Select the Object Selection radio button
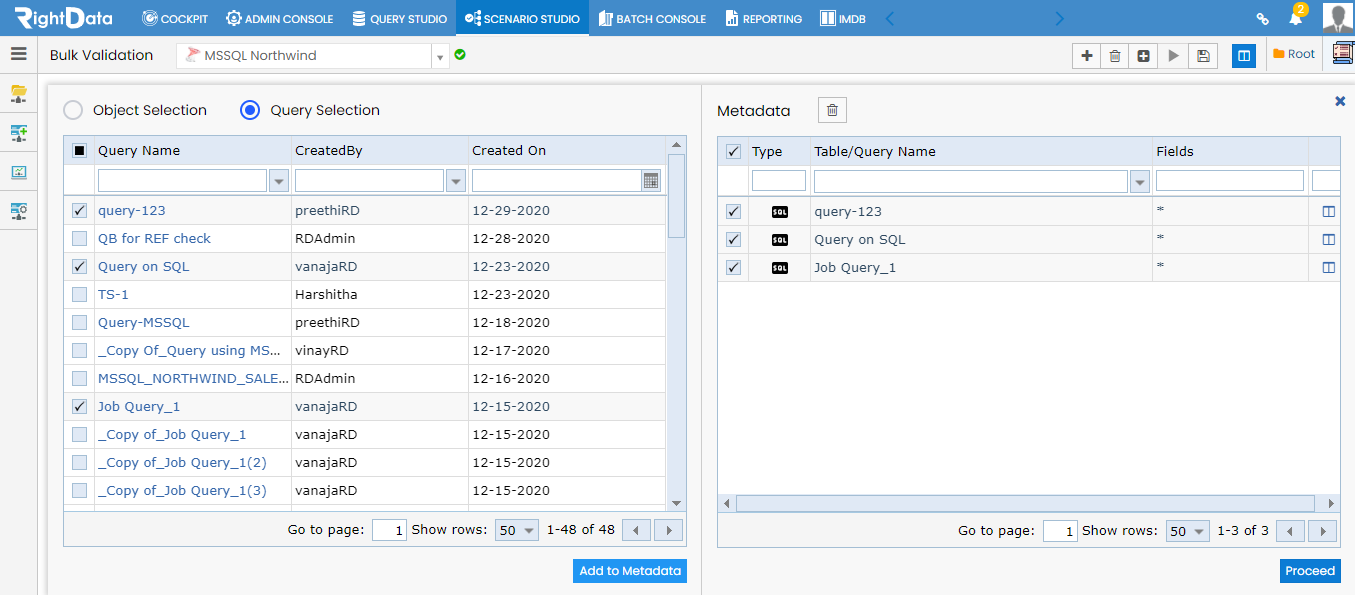 73,110
